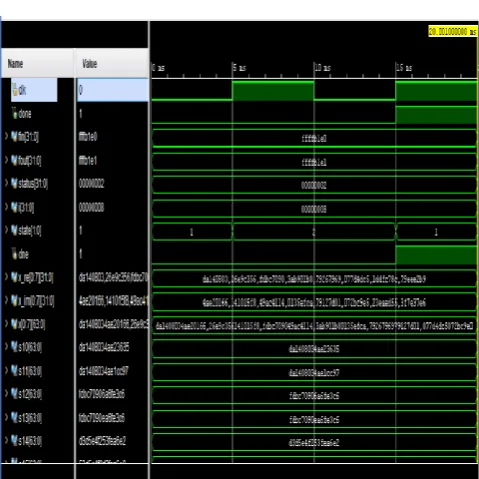Image resolution: width=479 pixels, height=479 pixels.
Task: Expand the fin[31:0] bus
Action: tap(6, 136)
